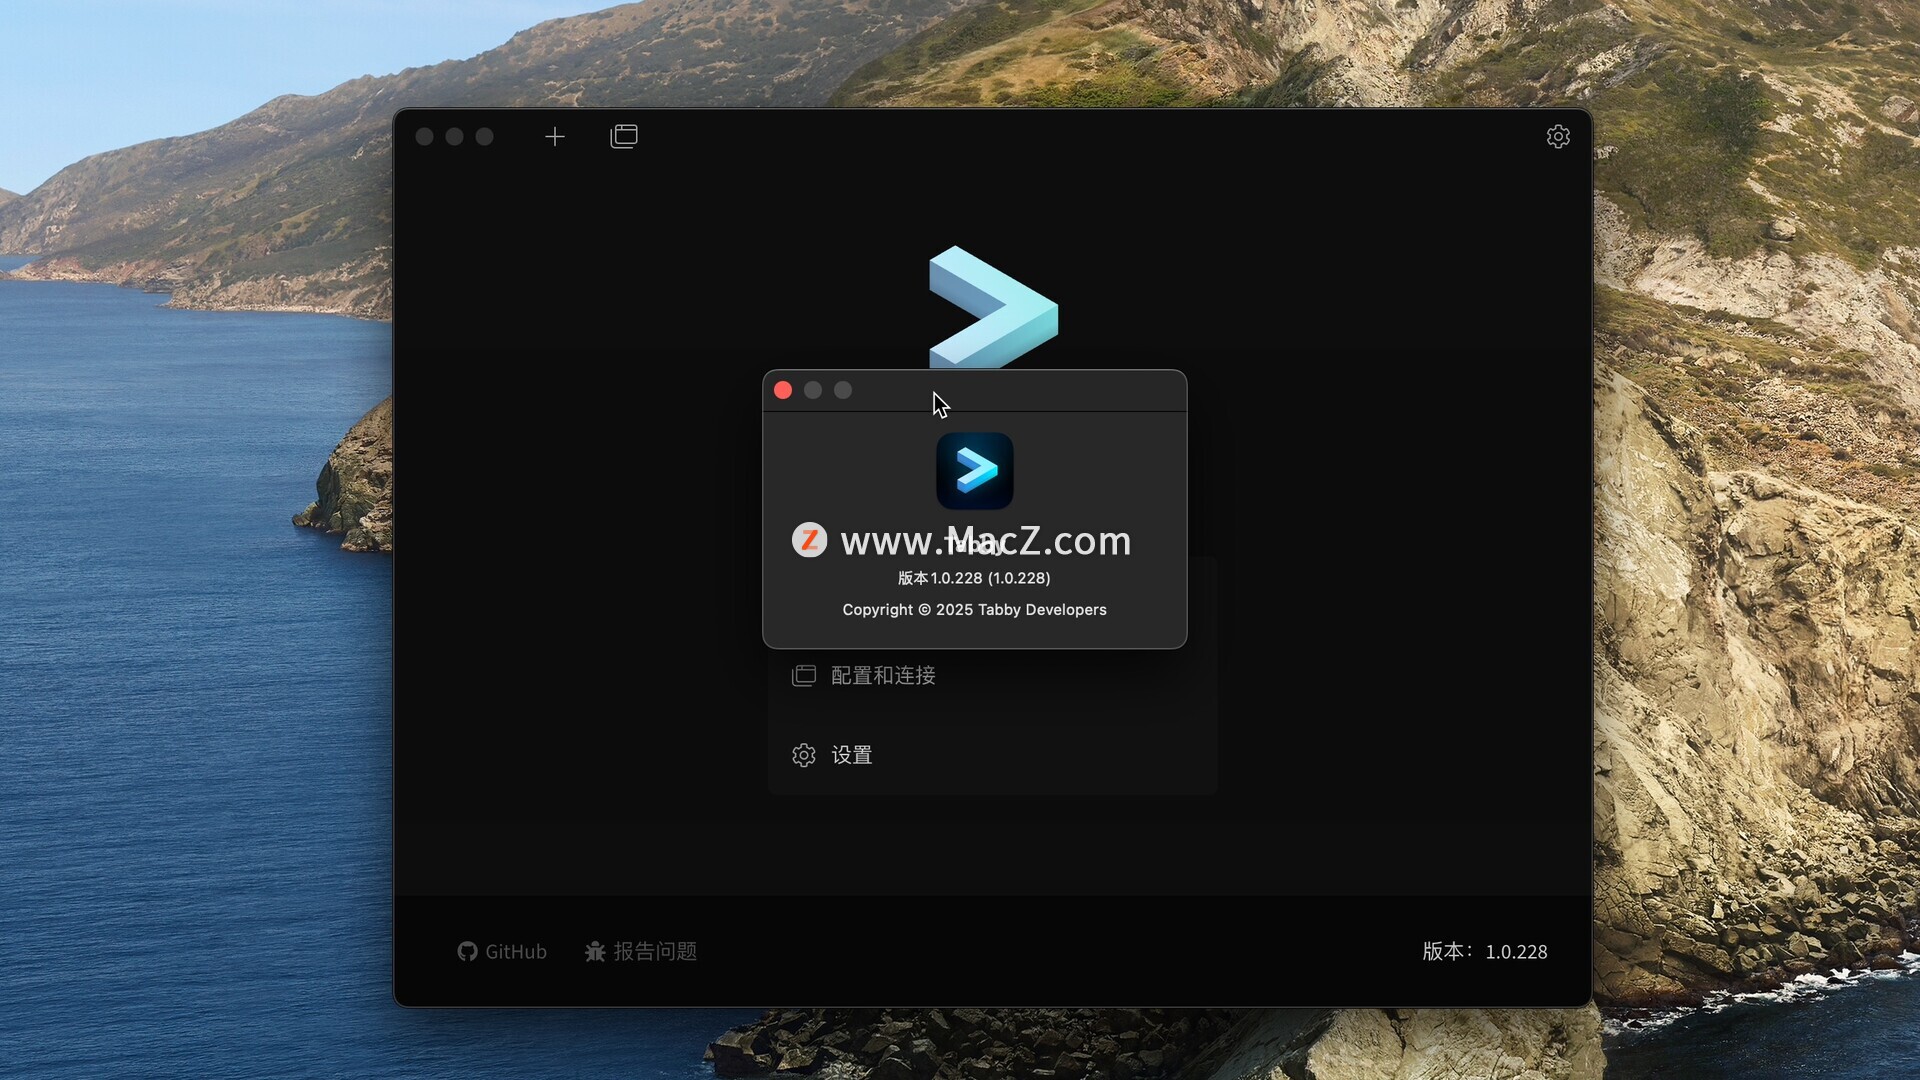Click the plus icon to open a new tab
This screenshot has width=1920, height=1080.
coord(555,137)
